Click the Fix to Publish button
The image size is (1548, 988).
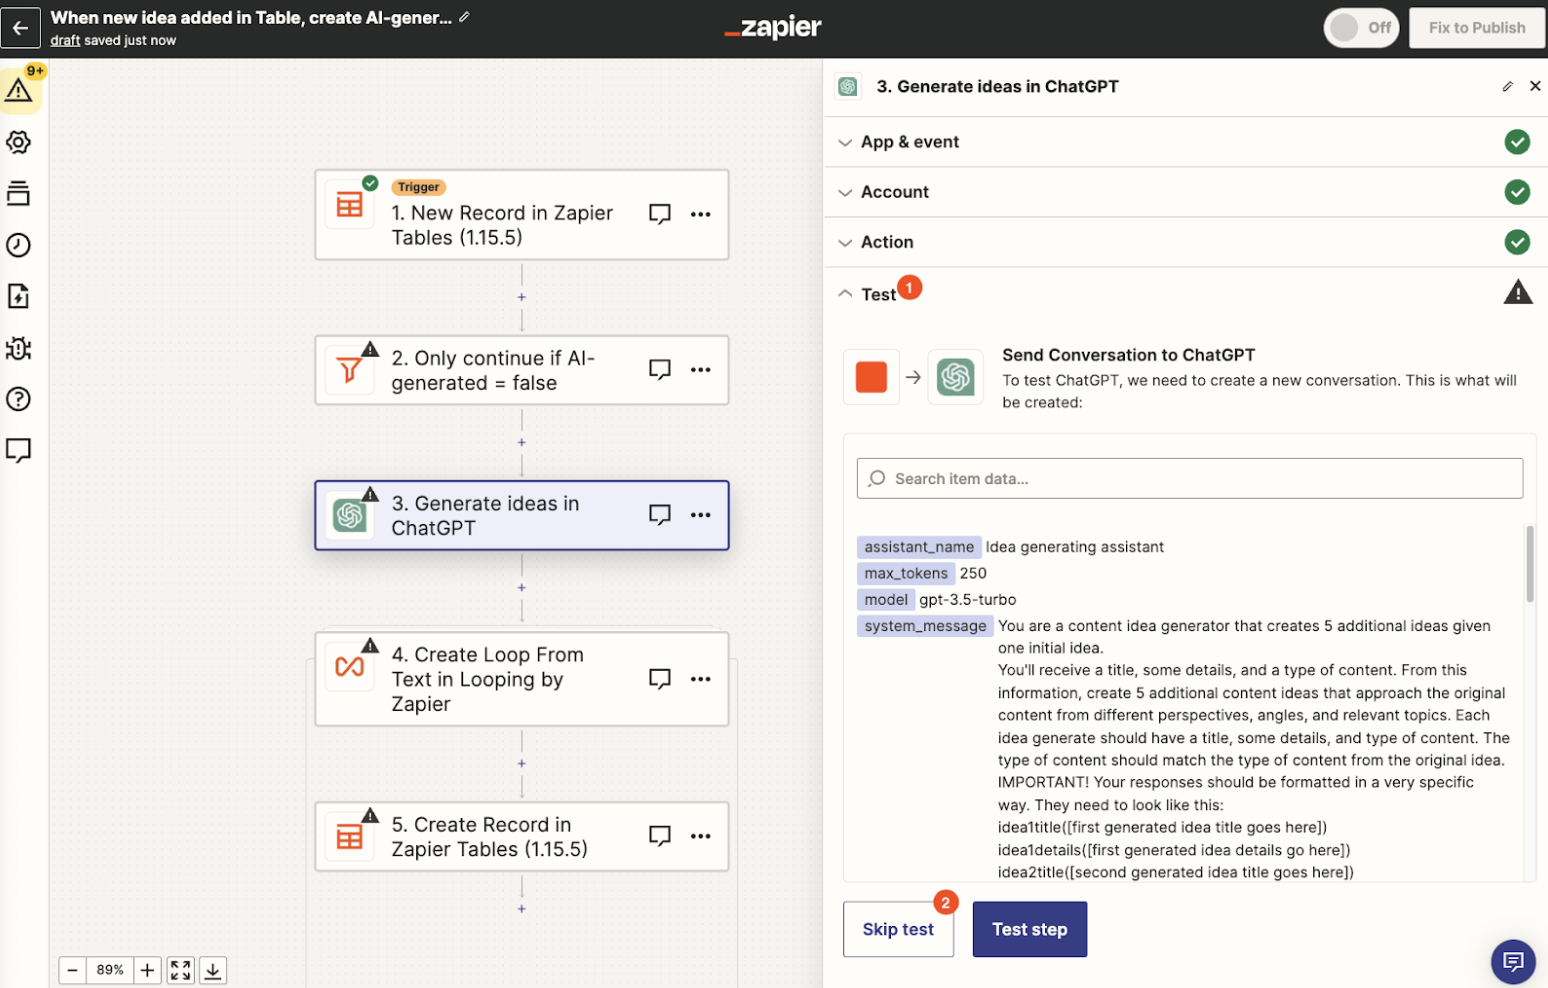(x=1476, y=27)
